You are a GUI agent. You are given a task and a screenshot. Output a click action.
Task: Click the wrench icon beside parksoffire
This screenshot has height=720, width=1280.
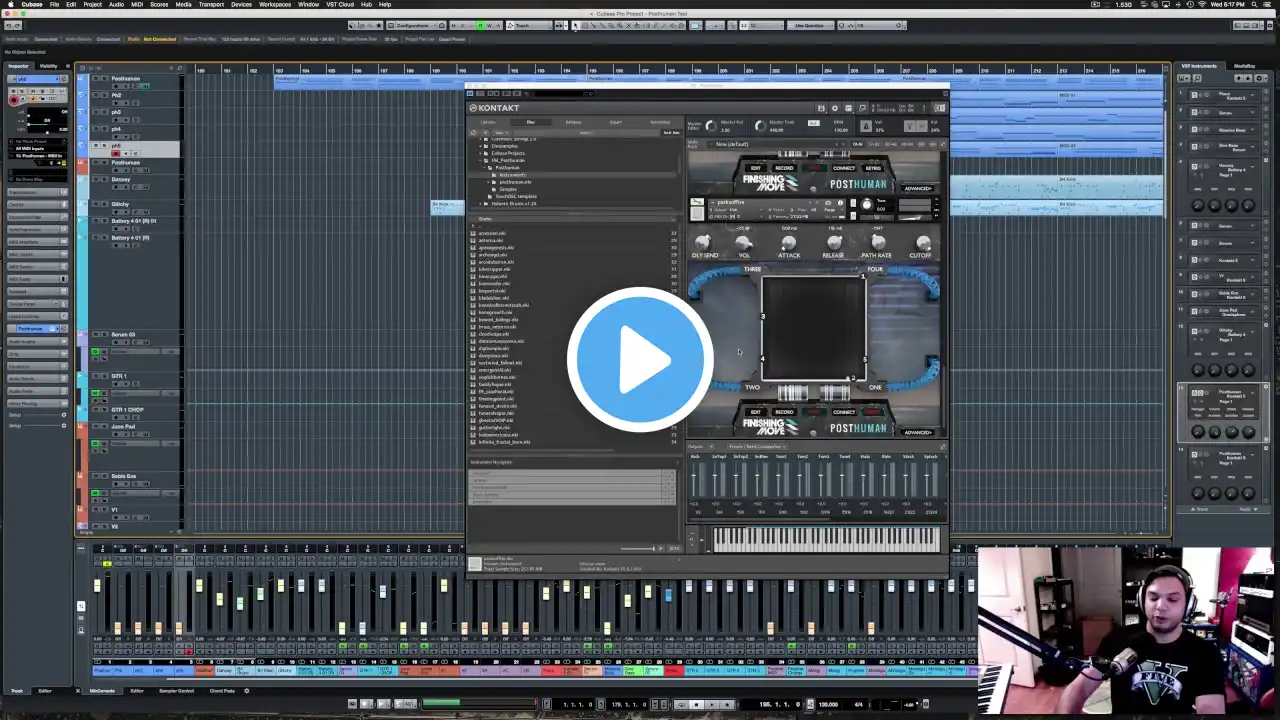[697, 203]
